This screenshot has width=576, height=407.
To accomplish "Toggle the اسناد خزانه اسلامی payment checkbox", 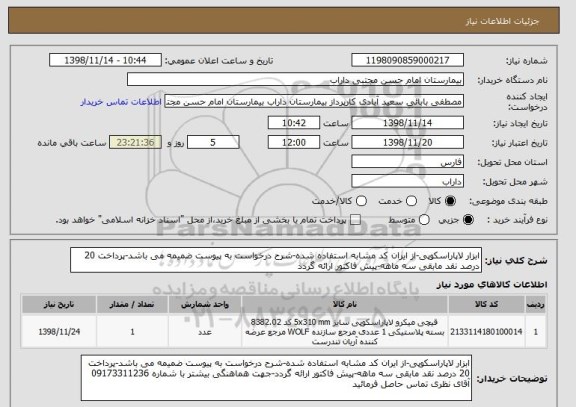I will point(355,220).
